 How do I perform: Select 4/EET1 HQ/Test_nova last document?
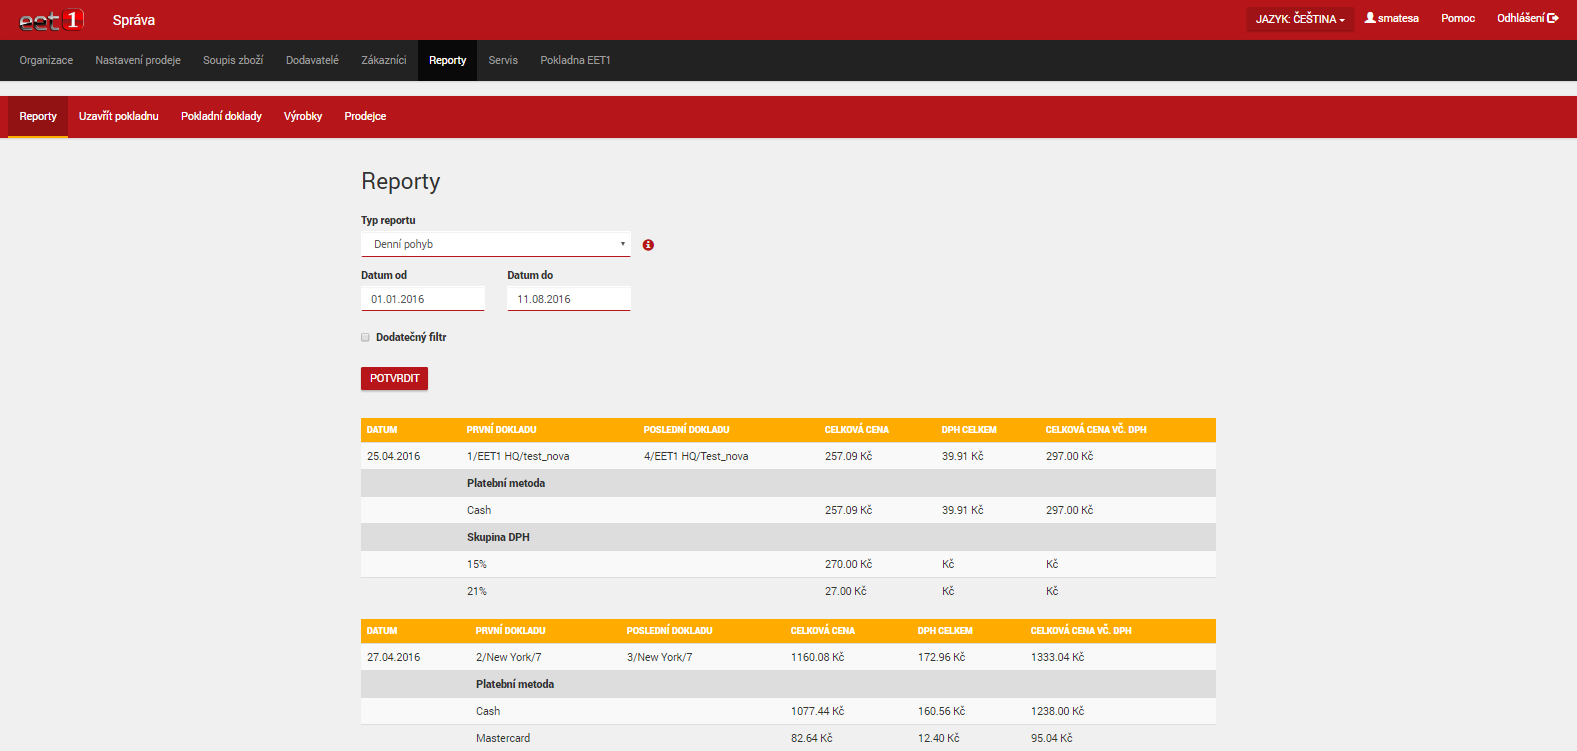point(696,456)
